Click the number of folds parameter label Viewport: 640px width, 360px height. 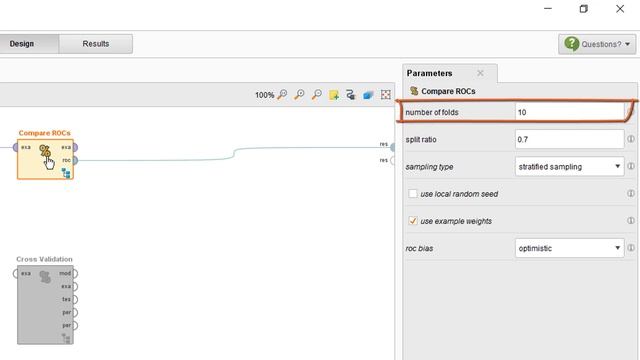432,112
